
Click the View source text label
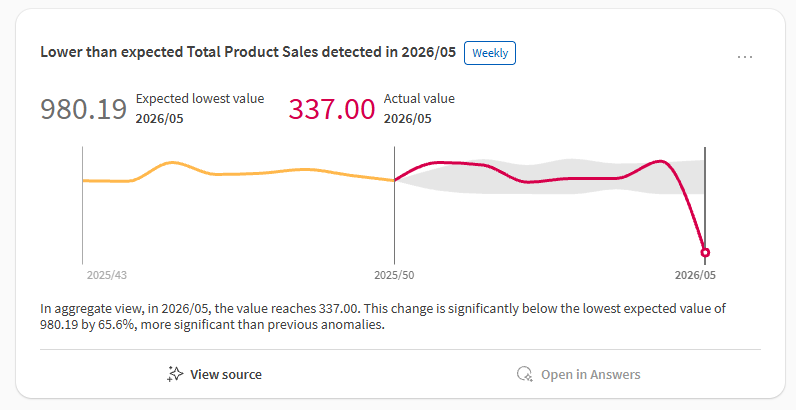pyautogui.click(x=226, y=374)
